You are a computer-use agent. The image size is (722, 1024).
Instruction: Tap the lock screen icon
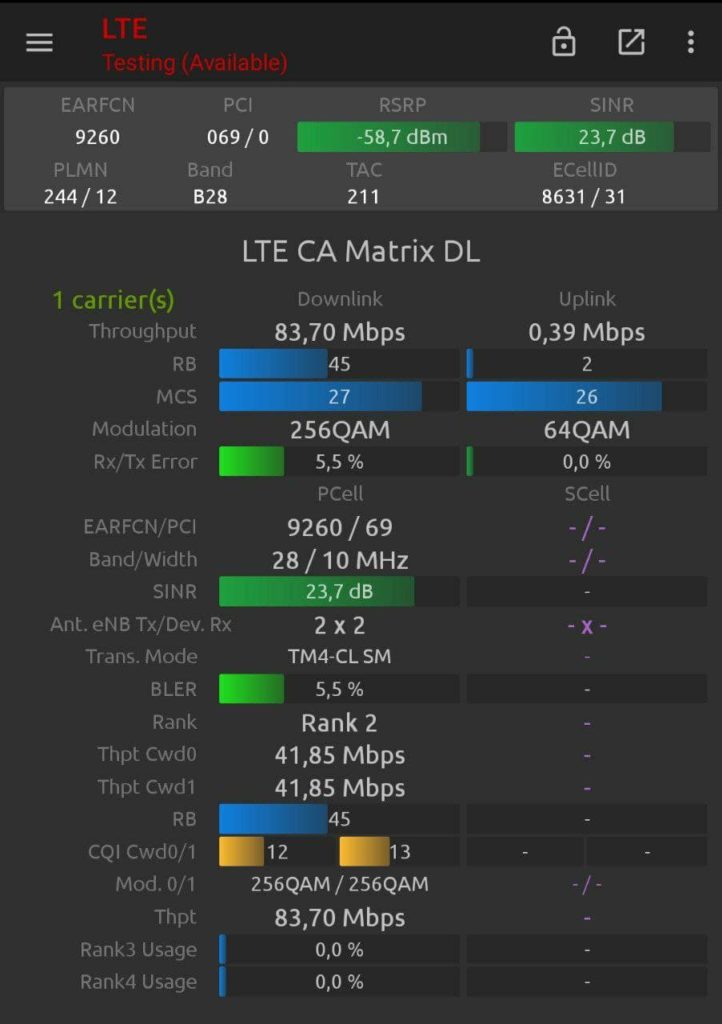pyautogui.click(x=564, y=42)
